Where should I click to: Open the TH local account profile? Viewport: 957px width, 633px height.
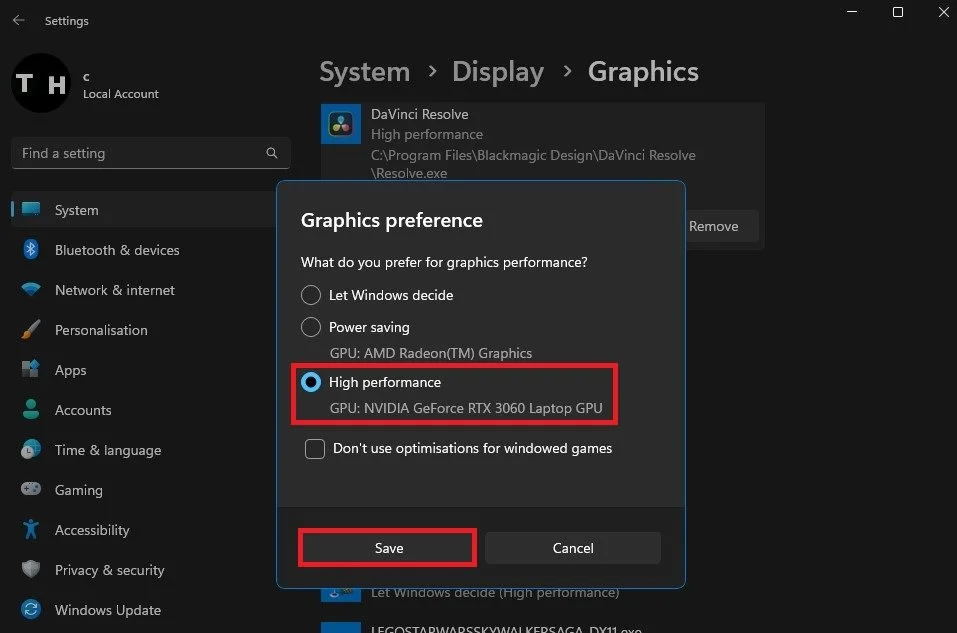point(40,83)
